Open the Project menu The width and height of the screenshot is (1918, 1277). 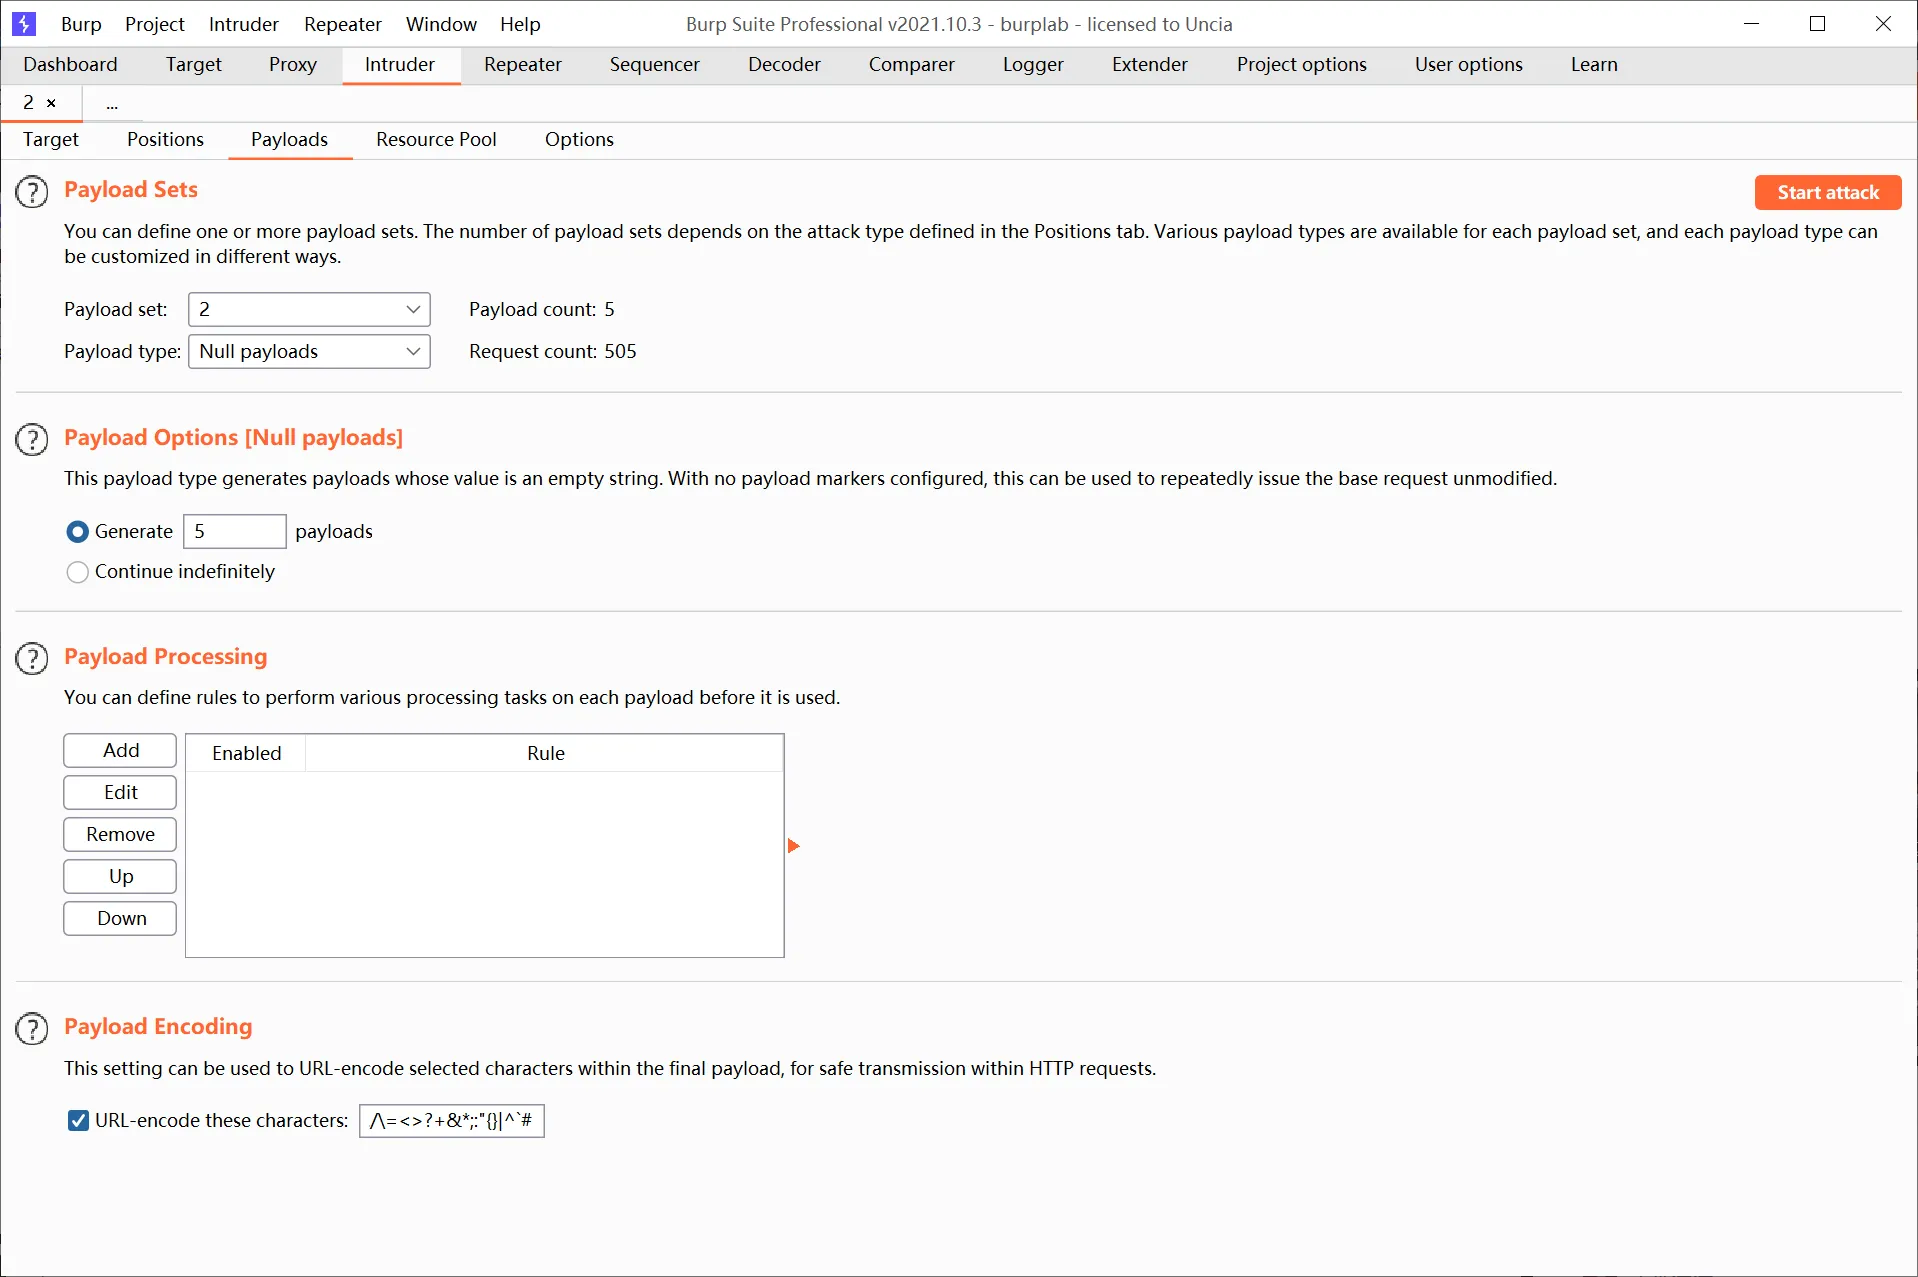(155, 24)
